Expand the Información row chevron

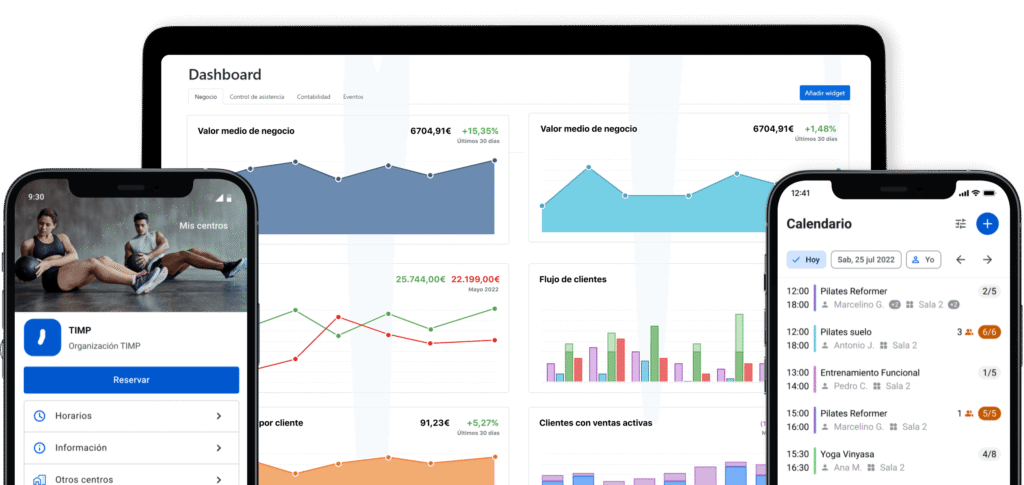coord(218,448)
